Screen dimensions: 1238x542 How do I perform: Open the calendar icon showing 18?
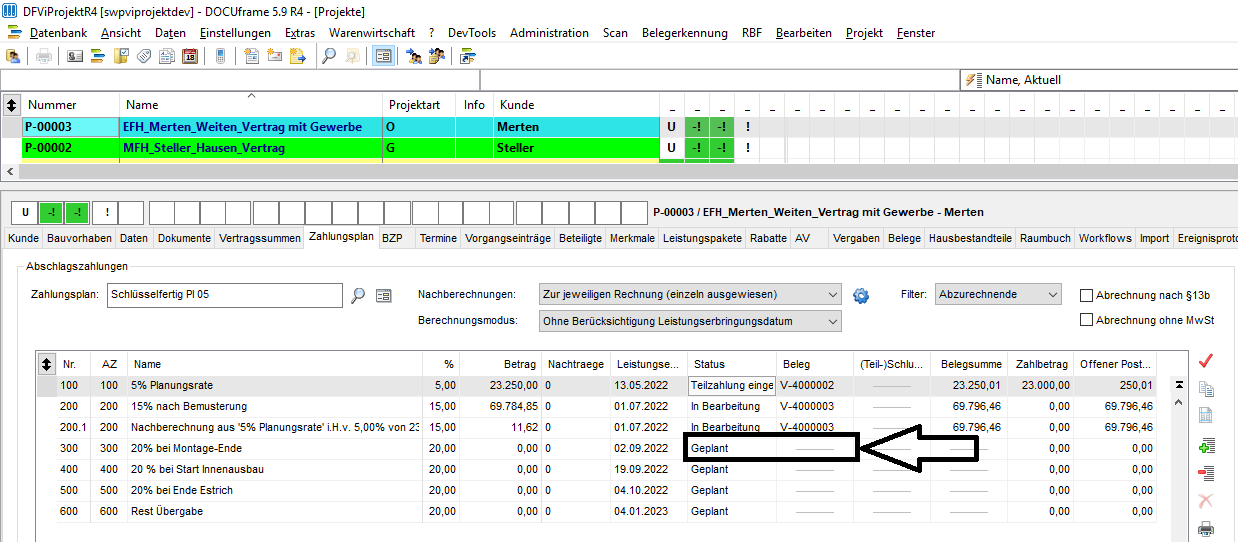coord(190,56)
